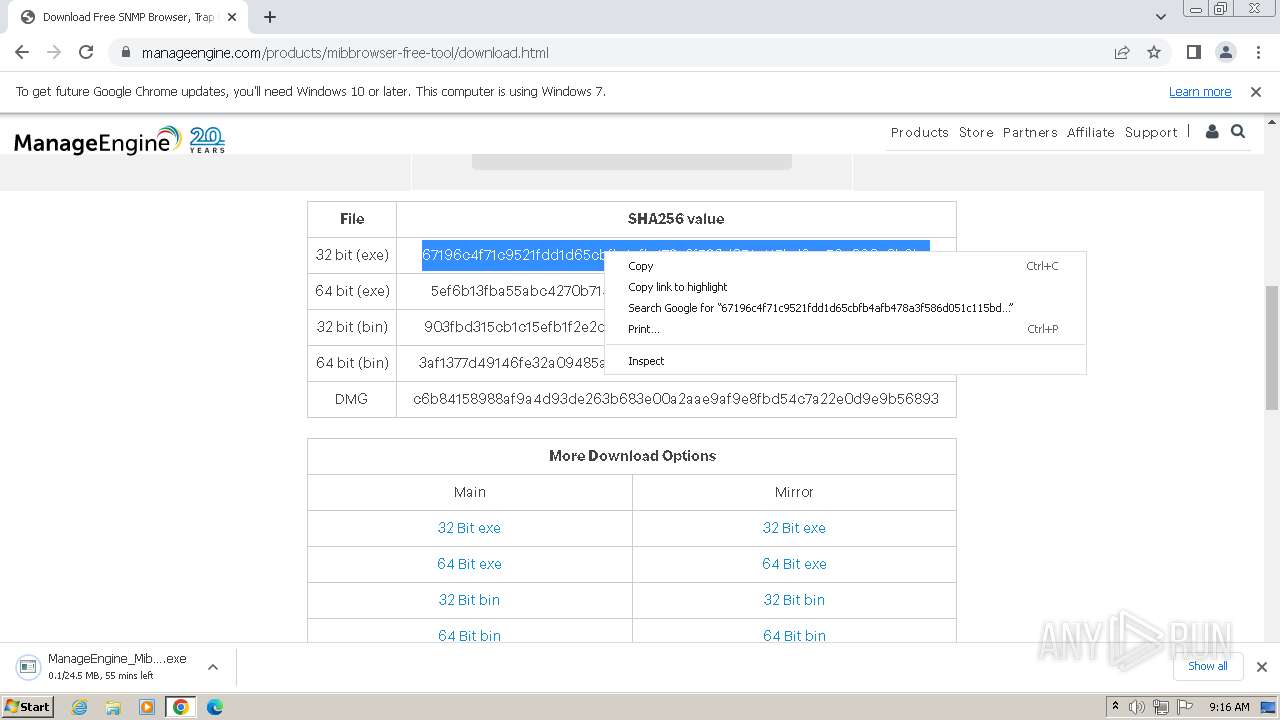Click the address bar URL

345,53
